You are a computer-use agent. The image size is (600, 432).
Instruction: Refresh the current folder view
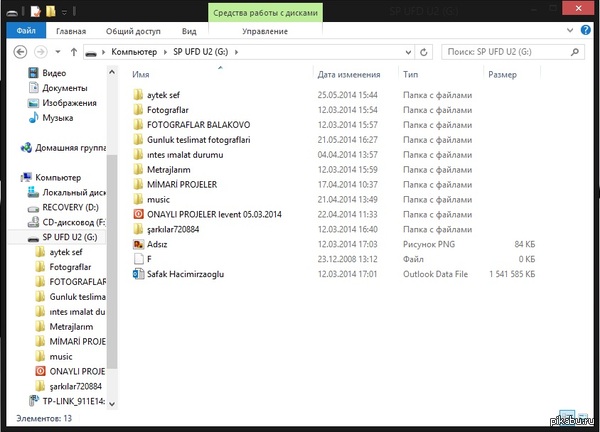(x=424, y=52)
